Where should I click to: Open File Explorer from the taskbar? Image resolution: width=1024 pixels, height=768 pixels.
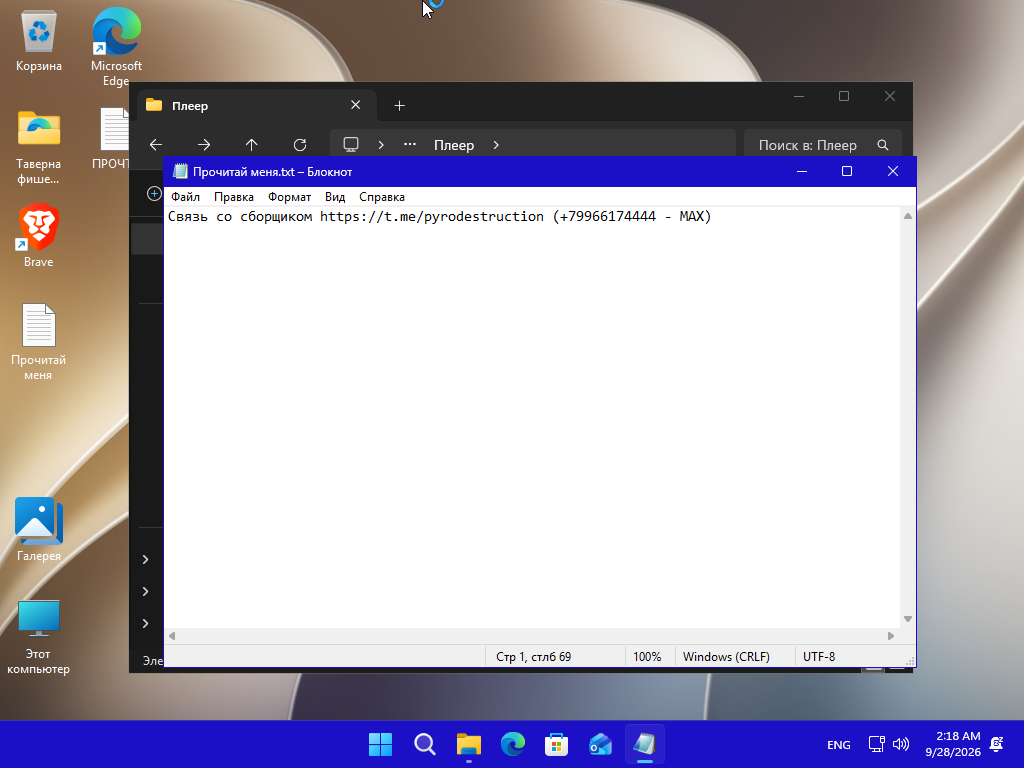pyautogui.click(x=468, y=744)
